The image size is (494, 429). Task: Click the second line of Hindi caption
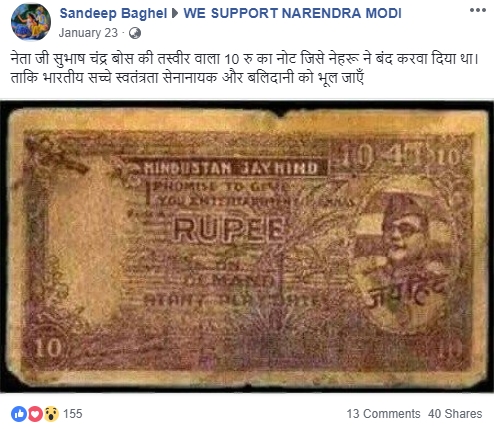click(x=187, y=78)
